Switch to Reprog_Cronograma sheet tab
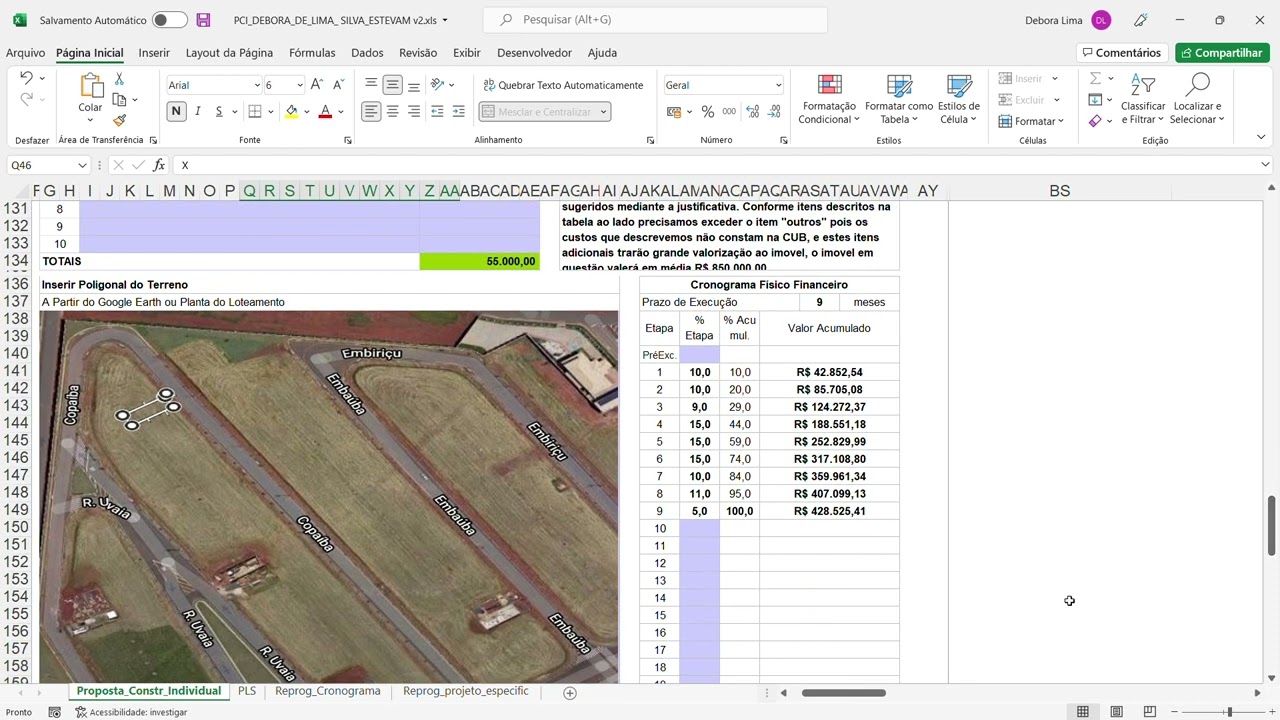Viewport: 1280px width, 720px height. [x=327, y=691]
